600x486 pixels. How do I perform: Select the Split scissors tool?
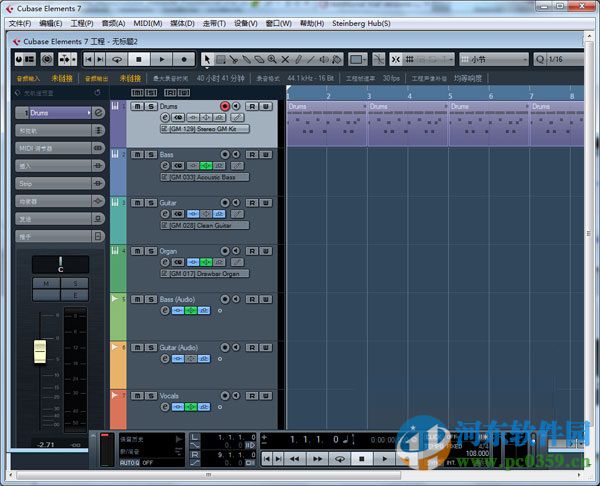click(233, 59)
